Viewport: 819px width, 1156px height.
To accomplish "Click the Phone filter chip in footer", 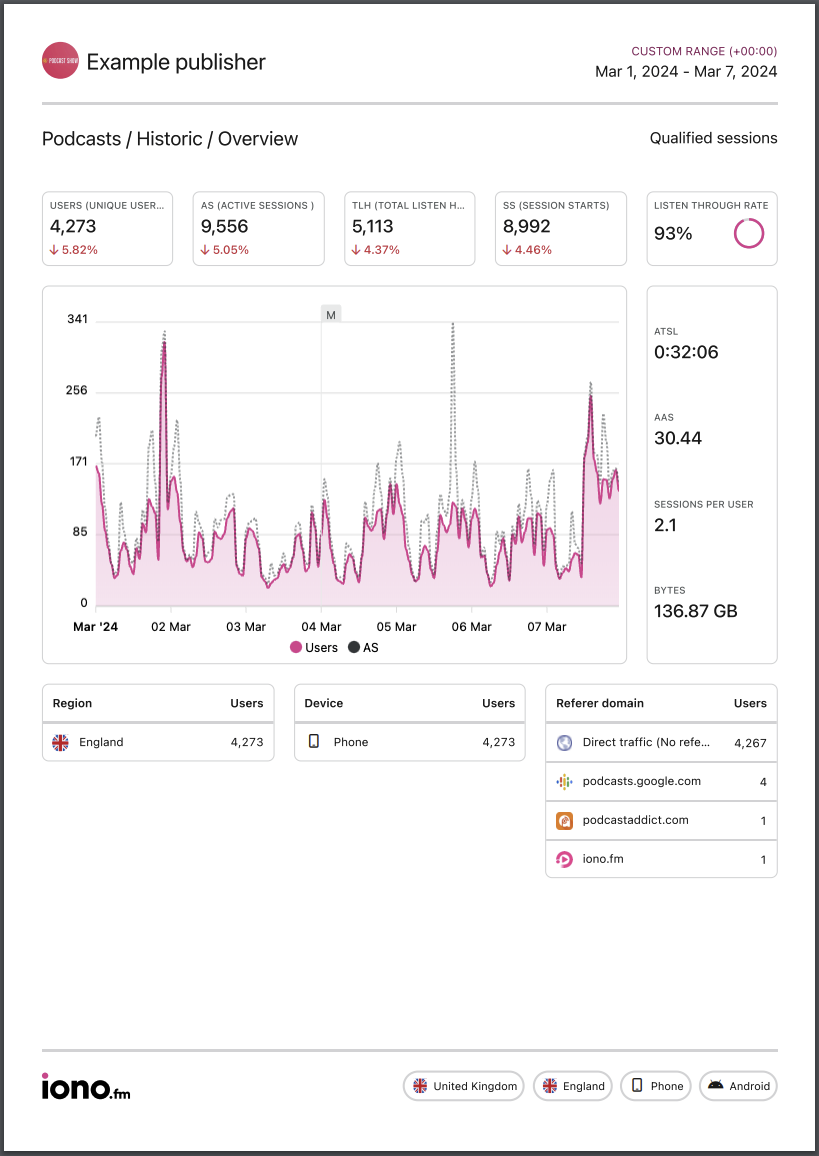I will click(x=656, y=1086).
